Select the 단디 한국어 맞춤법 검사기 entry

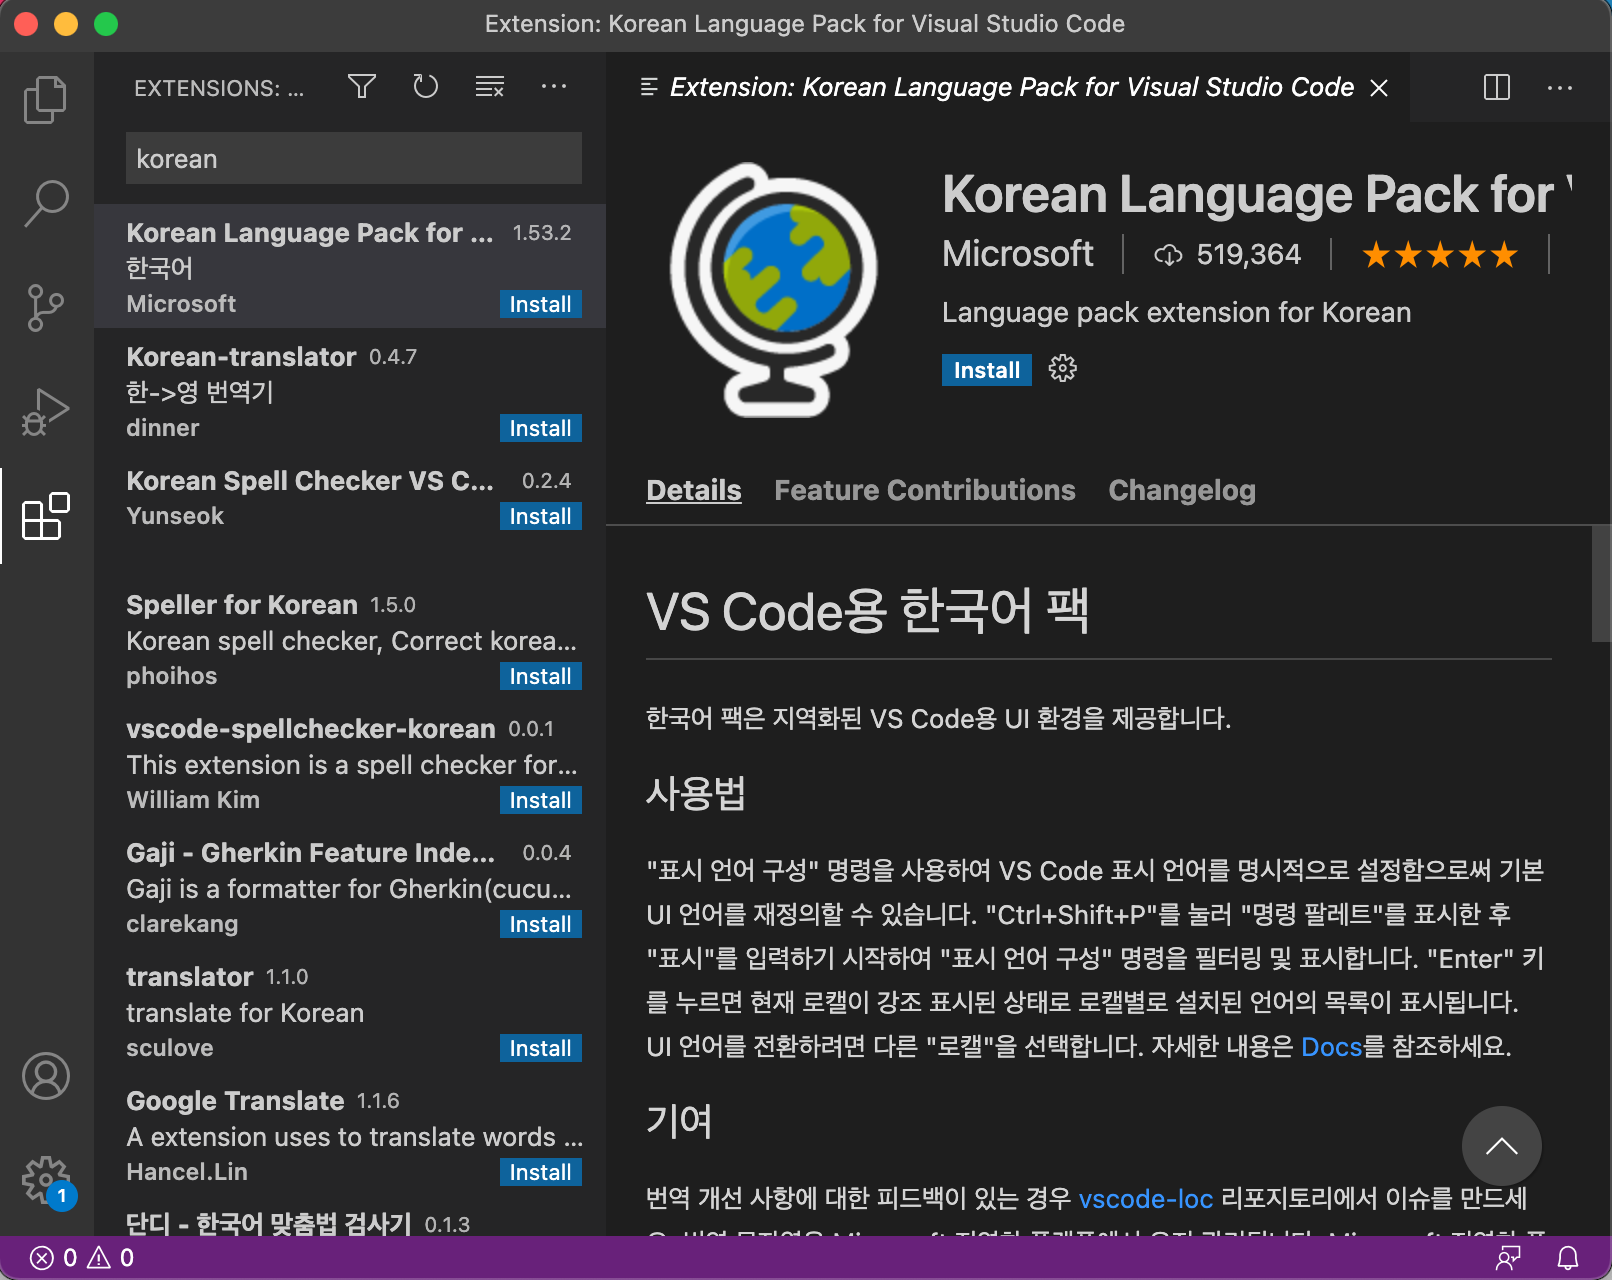(350, 1216)
